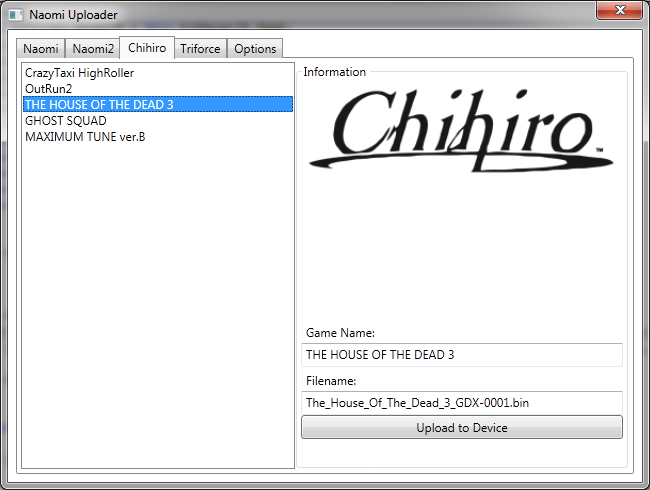Image resolution: width=650 pixels, height=490 pixels.
Task: Go to the Triforce tab
Action: (200, 49)
